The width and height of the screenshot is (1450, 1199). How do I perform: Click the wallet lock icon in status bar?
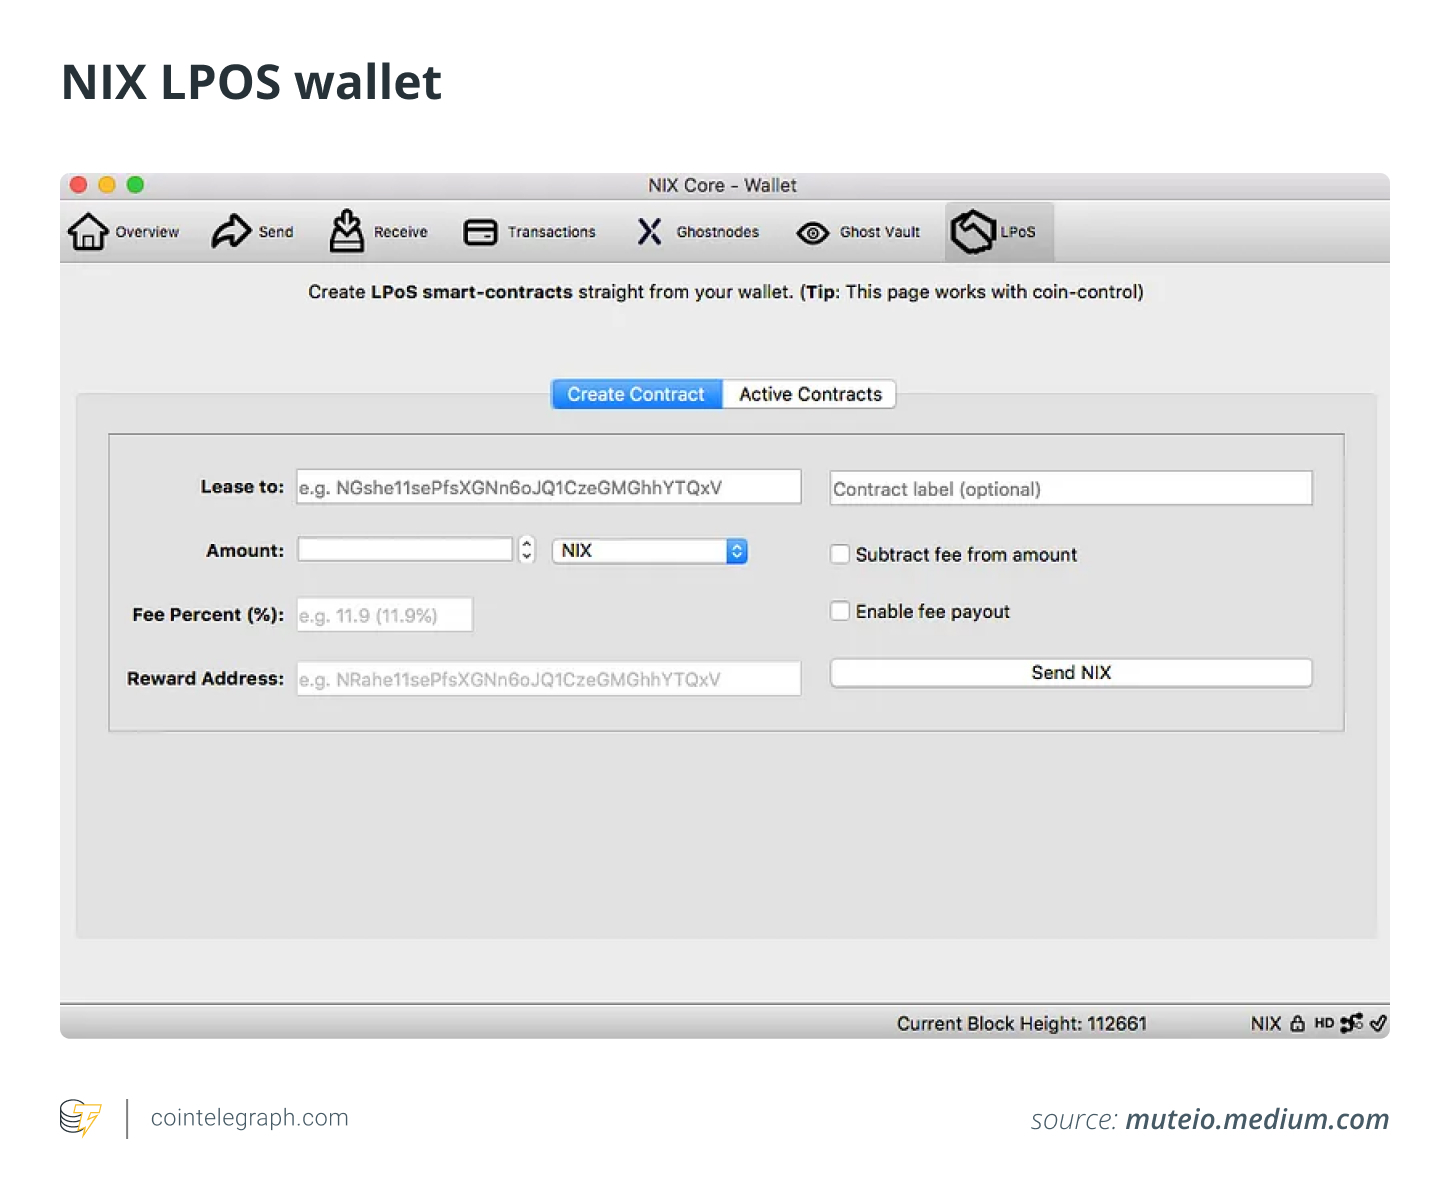tap(1297, 1023)
